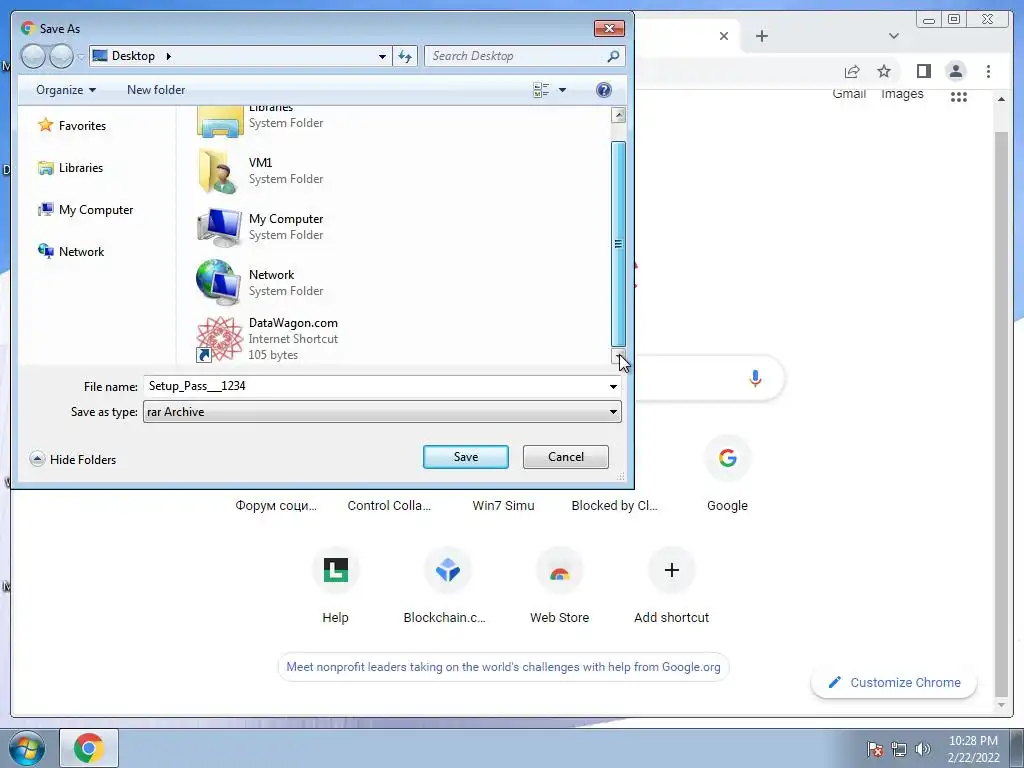Close the Save As dialog

tap(609, 28)
